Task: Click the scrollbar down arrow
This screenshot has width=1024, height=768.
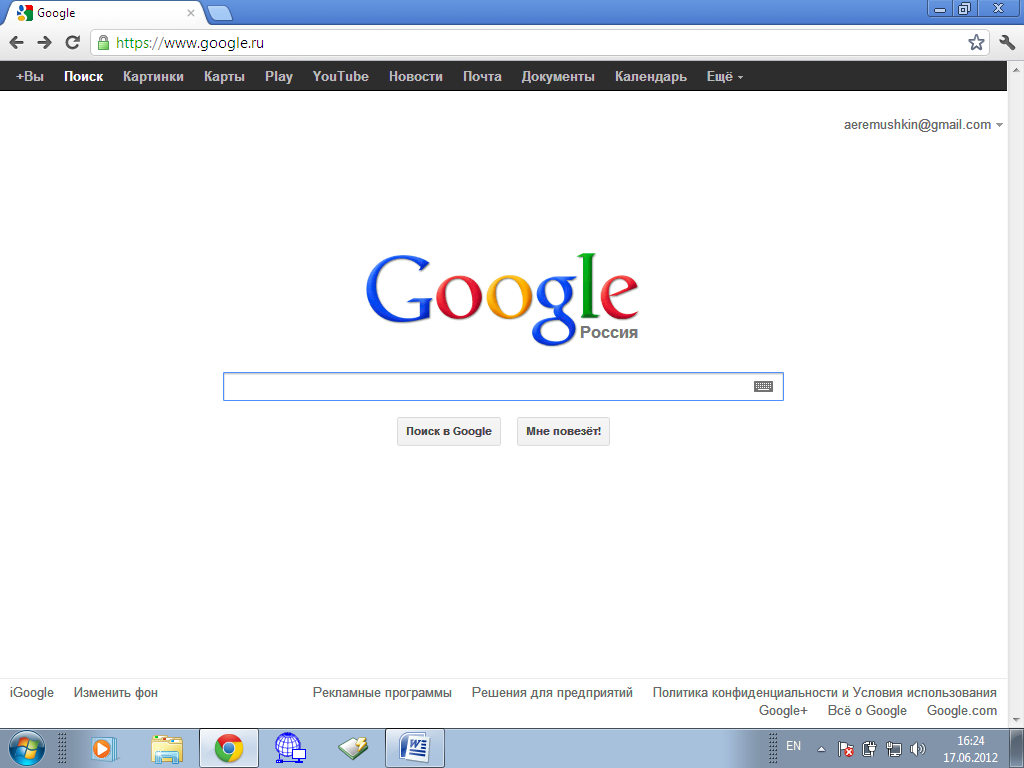Action: tap(1016, 720)
